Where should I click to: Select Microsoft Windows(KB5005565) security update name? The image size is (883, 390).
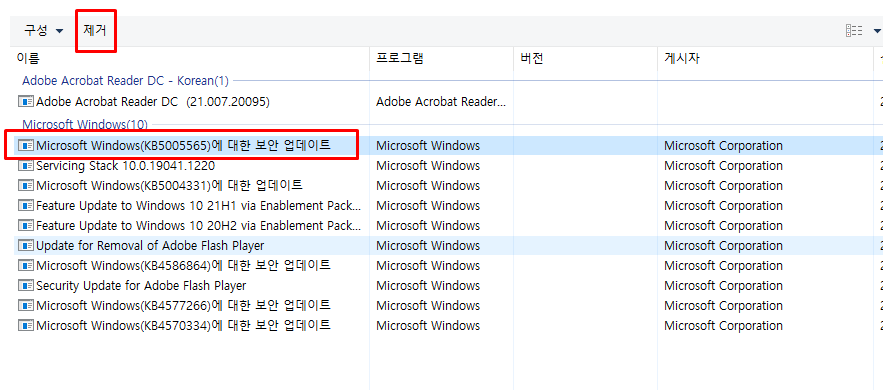point(183,146)
